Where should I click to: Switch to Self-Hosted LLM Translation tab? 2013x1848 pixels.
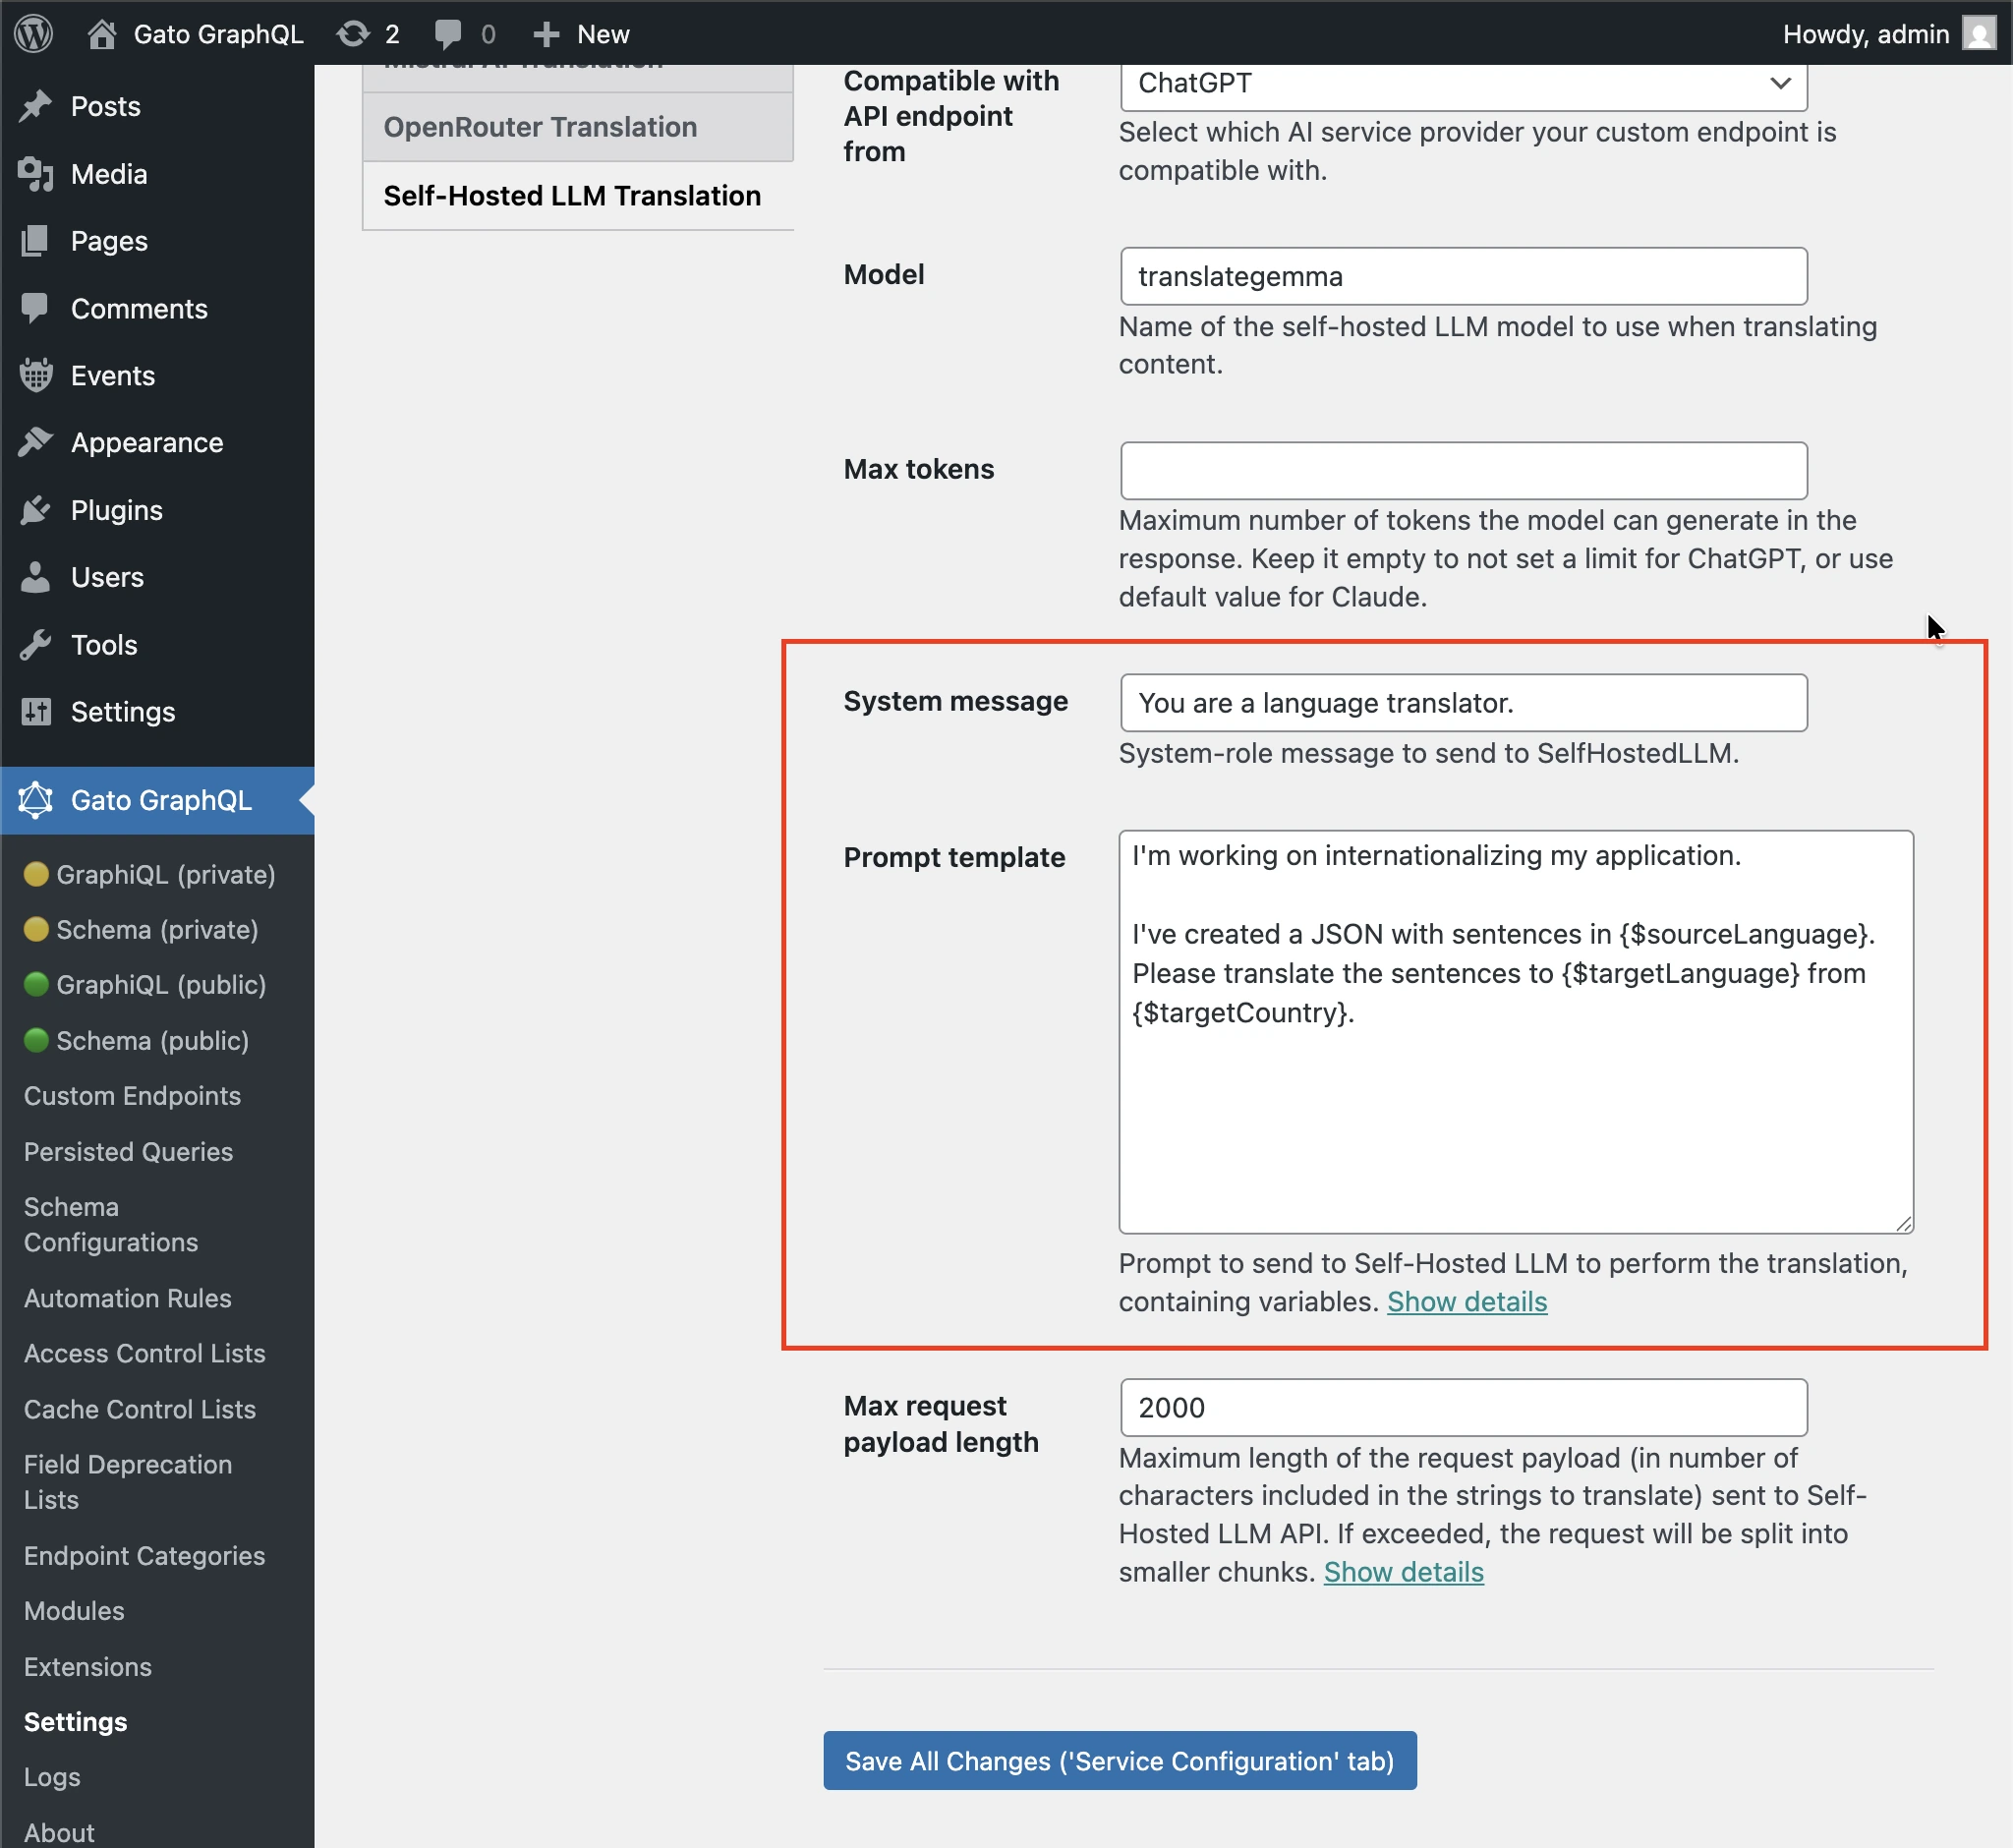point(572,195)
